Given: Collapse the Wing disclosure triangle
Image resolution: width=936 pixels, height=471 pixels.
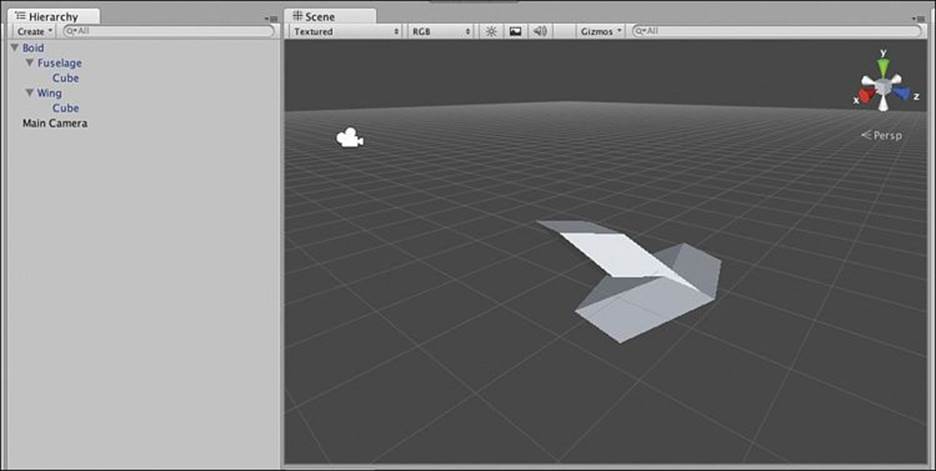Looking at the screenshot, I should pos(29,93).
